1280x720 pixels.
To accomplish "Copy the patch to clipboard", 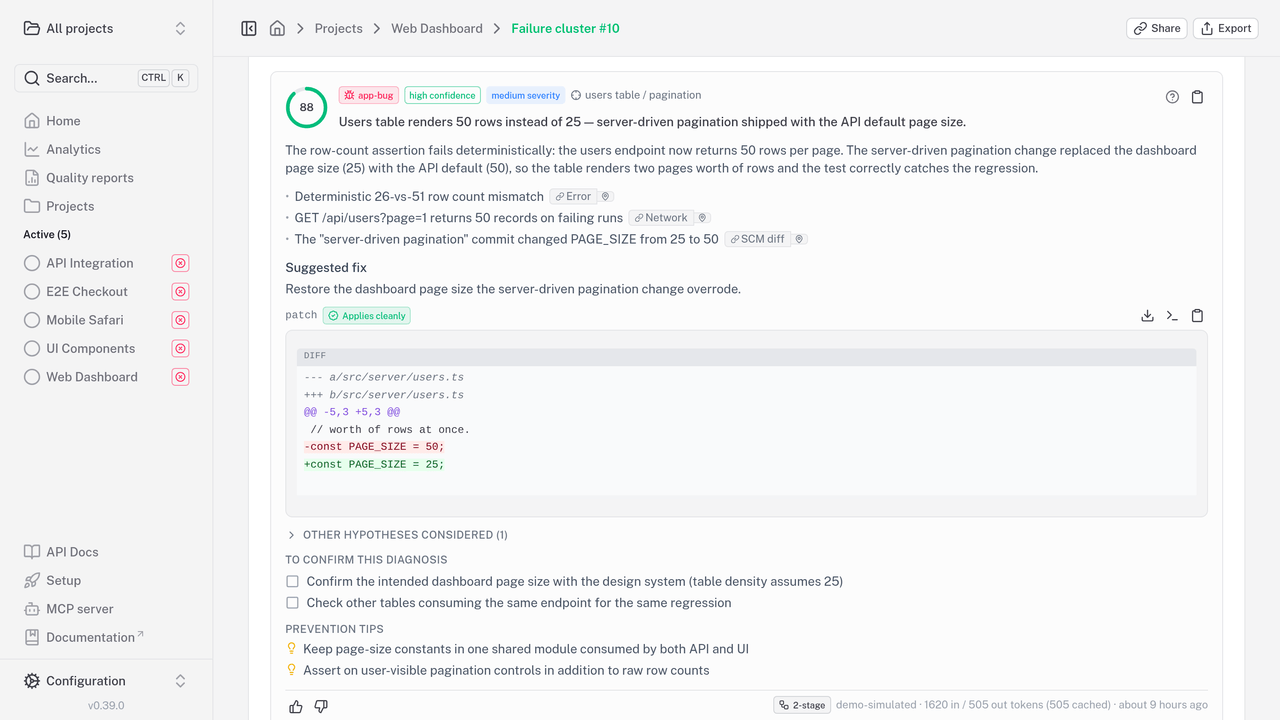I will [1197, 316].
